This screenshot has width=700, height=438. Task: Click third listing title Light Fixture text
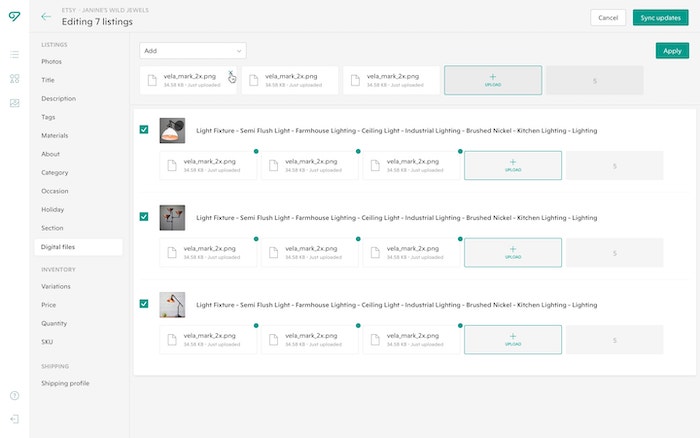pyautogui.click(x=396, y=305)
